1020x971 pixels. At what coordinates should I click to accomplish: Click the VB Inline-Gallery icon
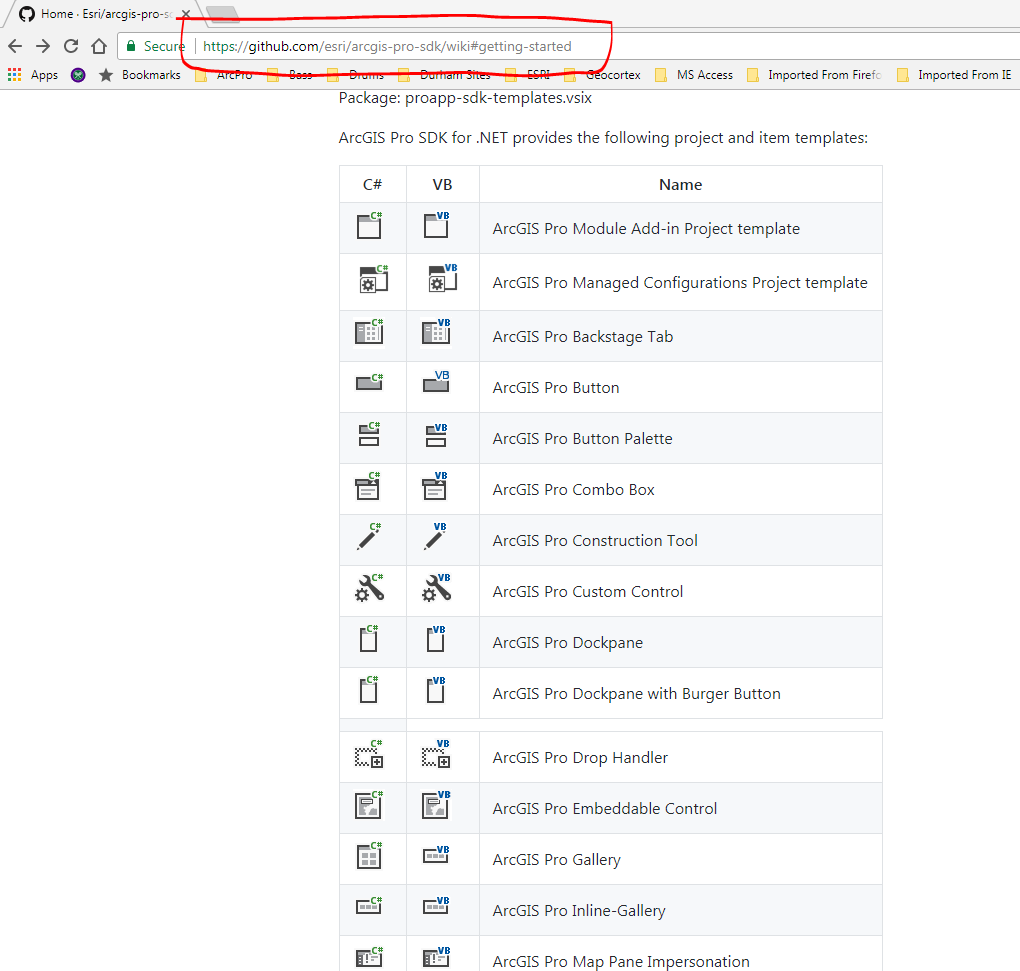[x=436, y=905]
